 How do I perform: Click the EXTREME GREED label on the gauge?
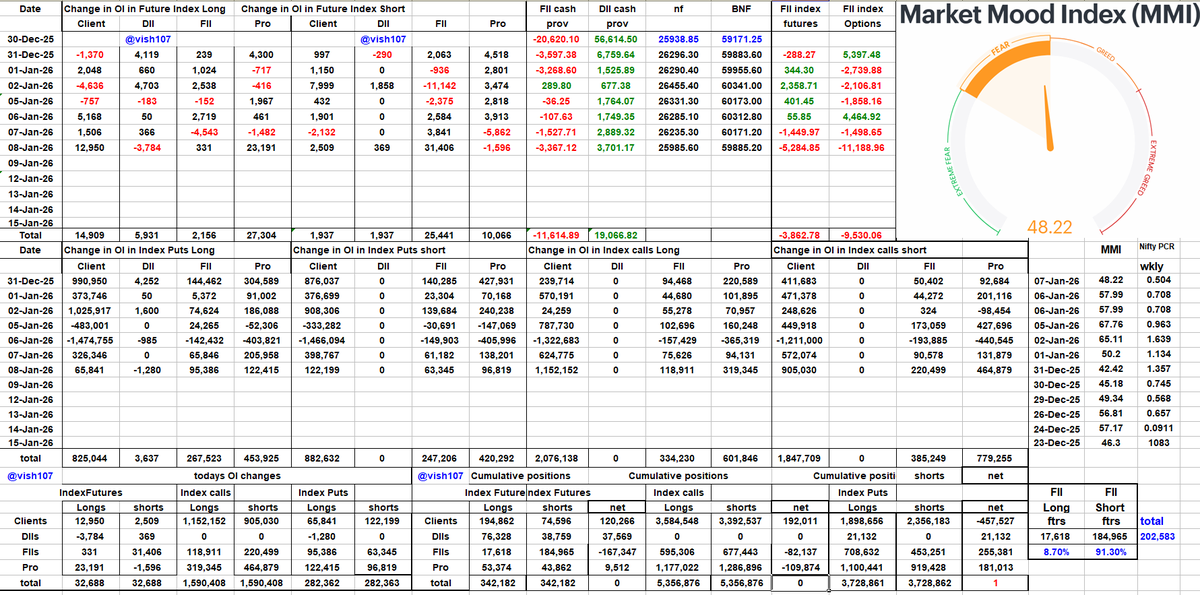point(1149,166)
